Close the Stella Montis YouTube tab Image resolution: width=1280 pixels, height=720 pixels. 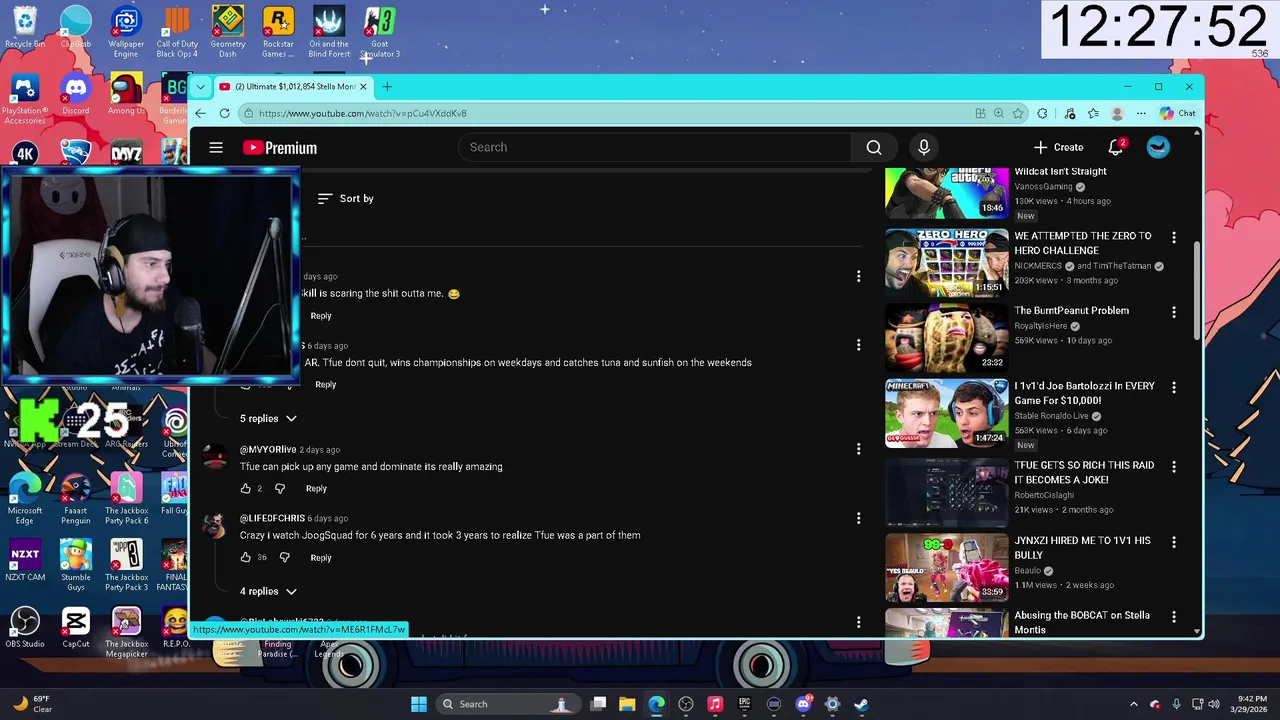click(x=363, y=87)
